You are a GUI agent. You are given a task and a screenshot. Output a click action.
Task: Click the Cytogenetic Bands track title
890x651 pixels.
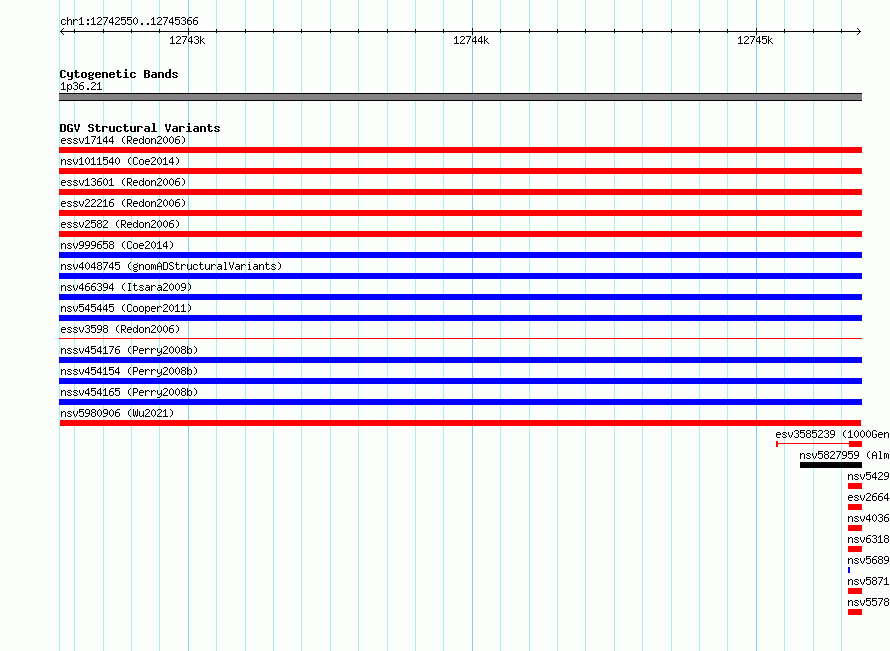coord(119,74)
